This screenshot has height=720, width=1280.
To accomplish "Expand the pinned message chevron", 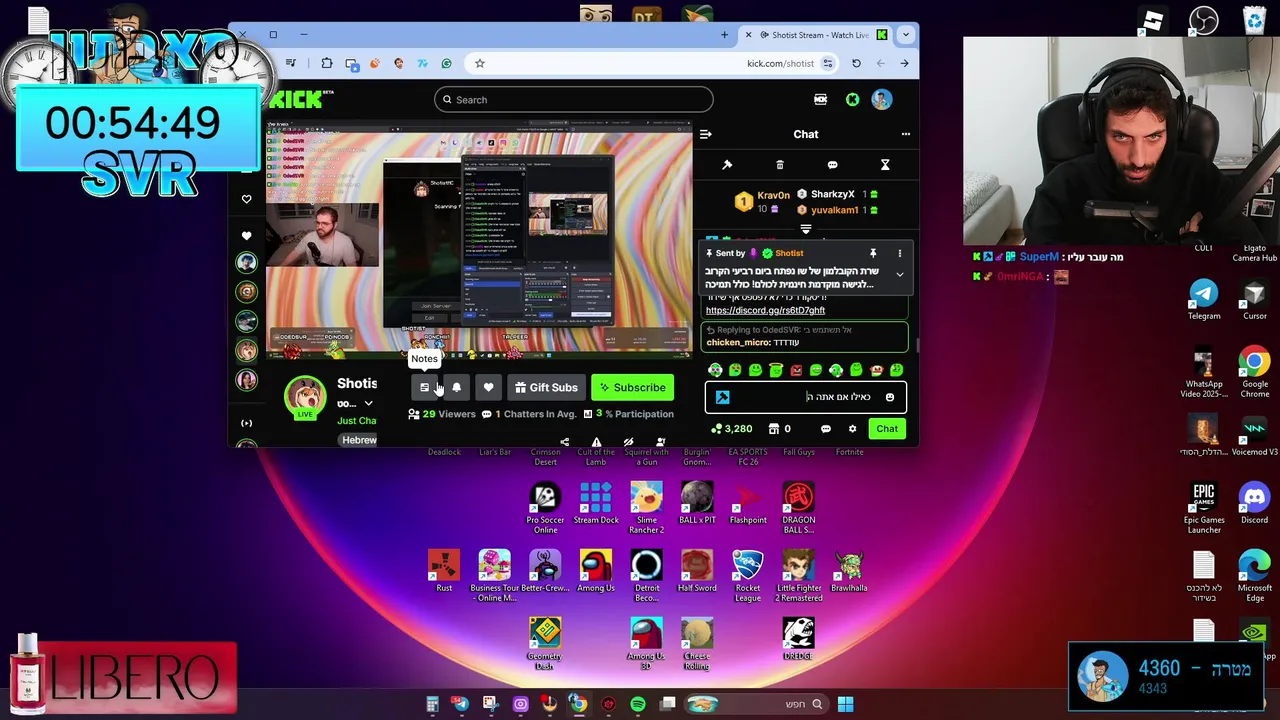I will pos(899,274).
